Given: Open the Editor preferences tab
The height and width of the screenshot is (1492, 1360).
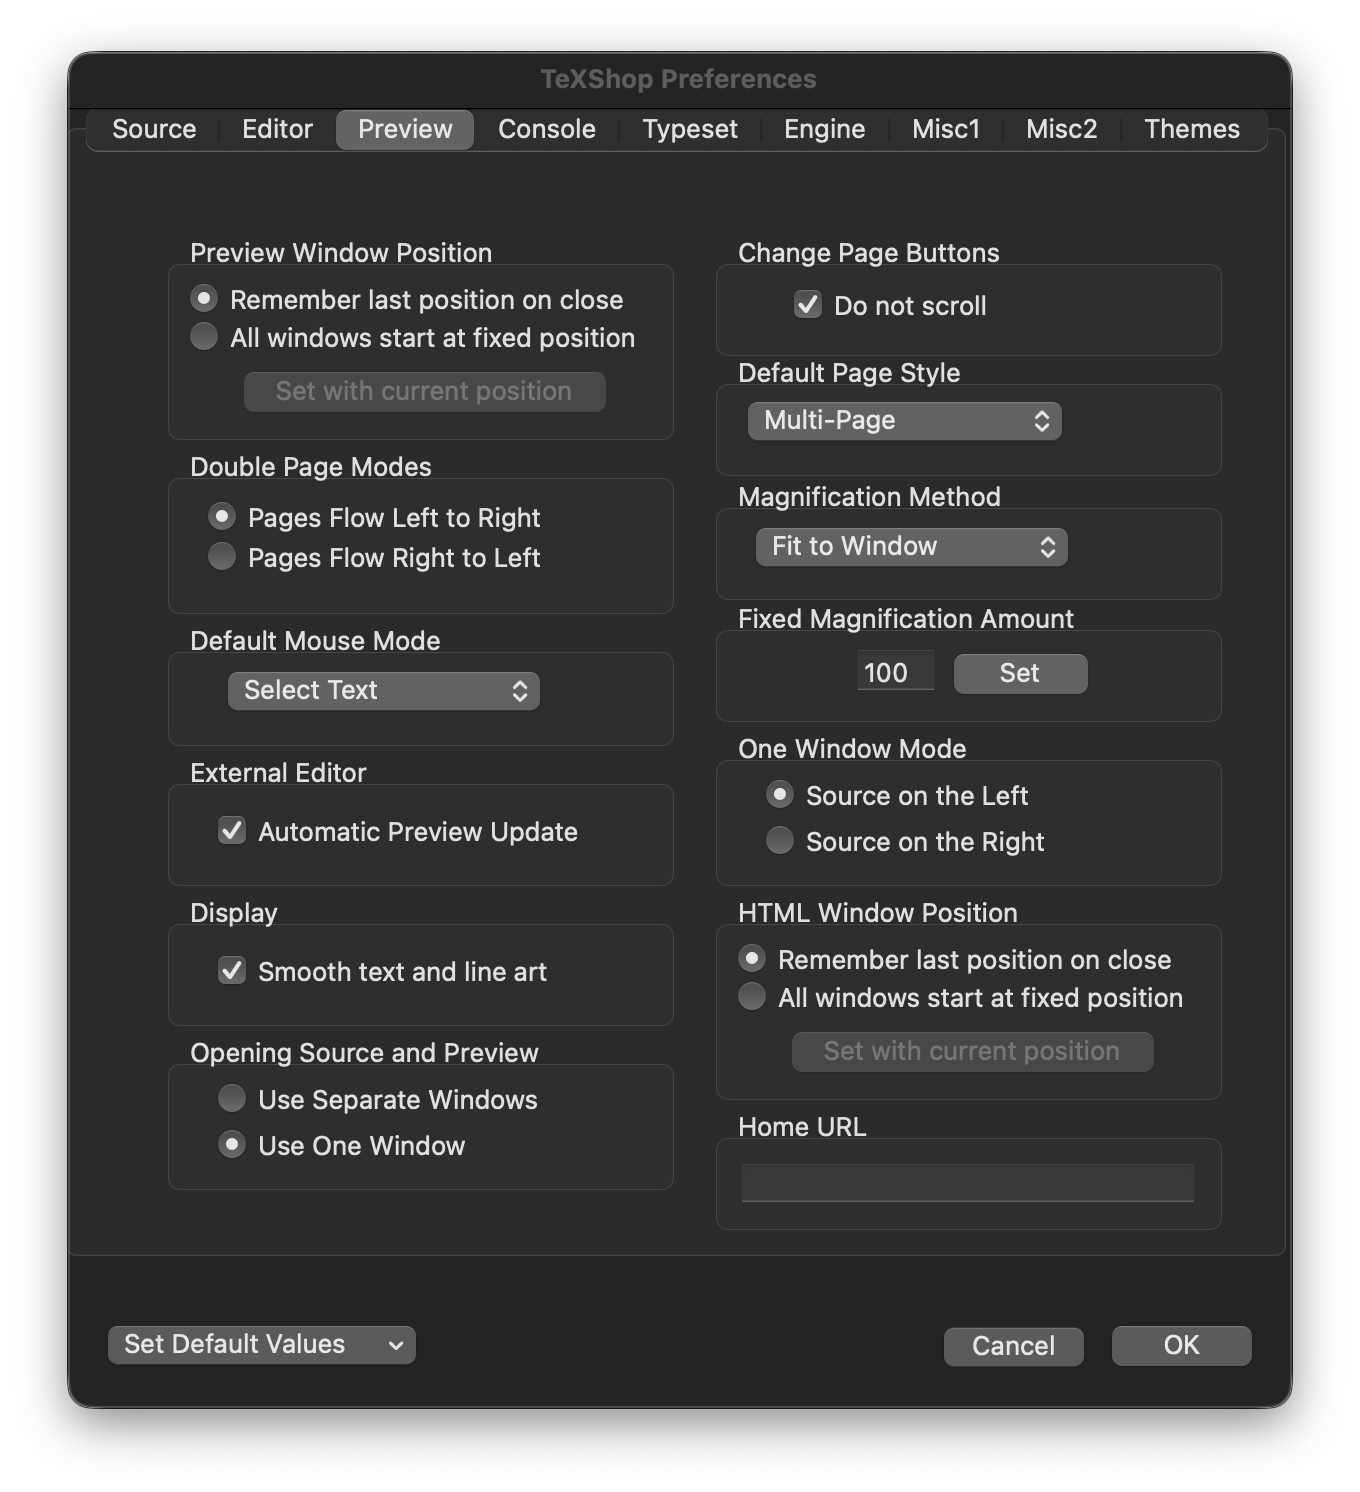Looking at the screenshot, I should click(x=277, y=130).
